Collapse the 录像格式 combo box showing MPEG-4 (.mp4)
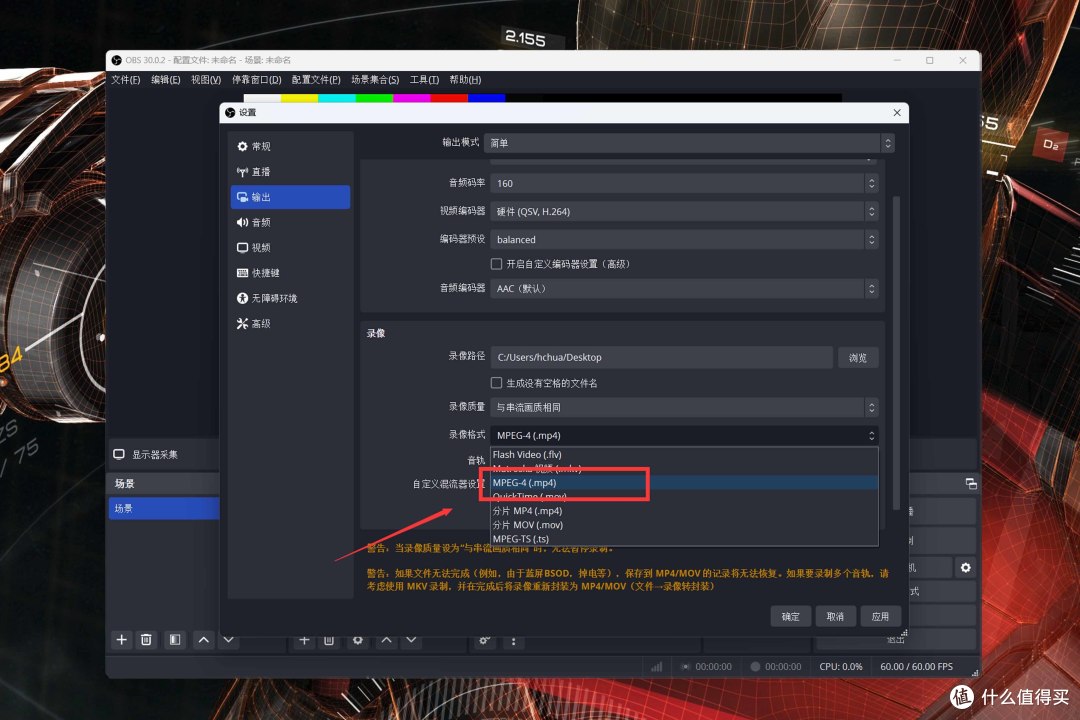1080x720 pixels. (684, 435)
